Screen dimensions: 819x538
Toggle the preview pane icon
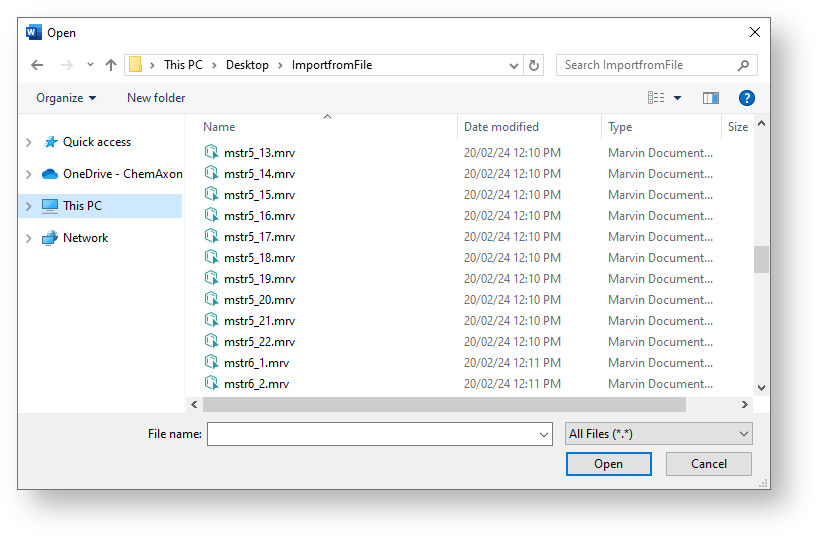(x=711, y=98)
